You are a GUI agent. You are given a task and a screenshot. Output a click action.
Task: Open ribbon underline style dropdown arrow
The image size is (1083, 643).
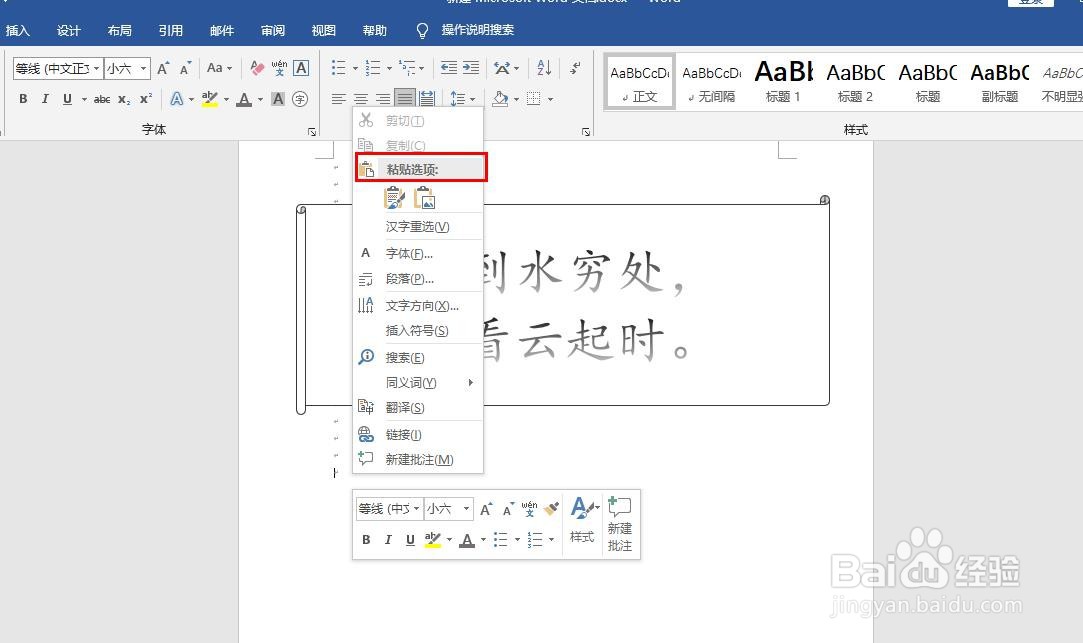84,99
